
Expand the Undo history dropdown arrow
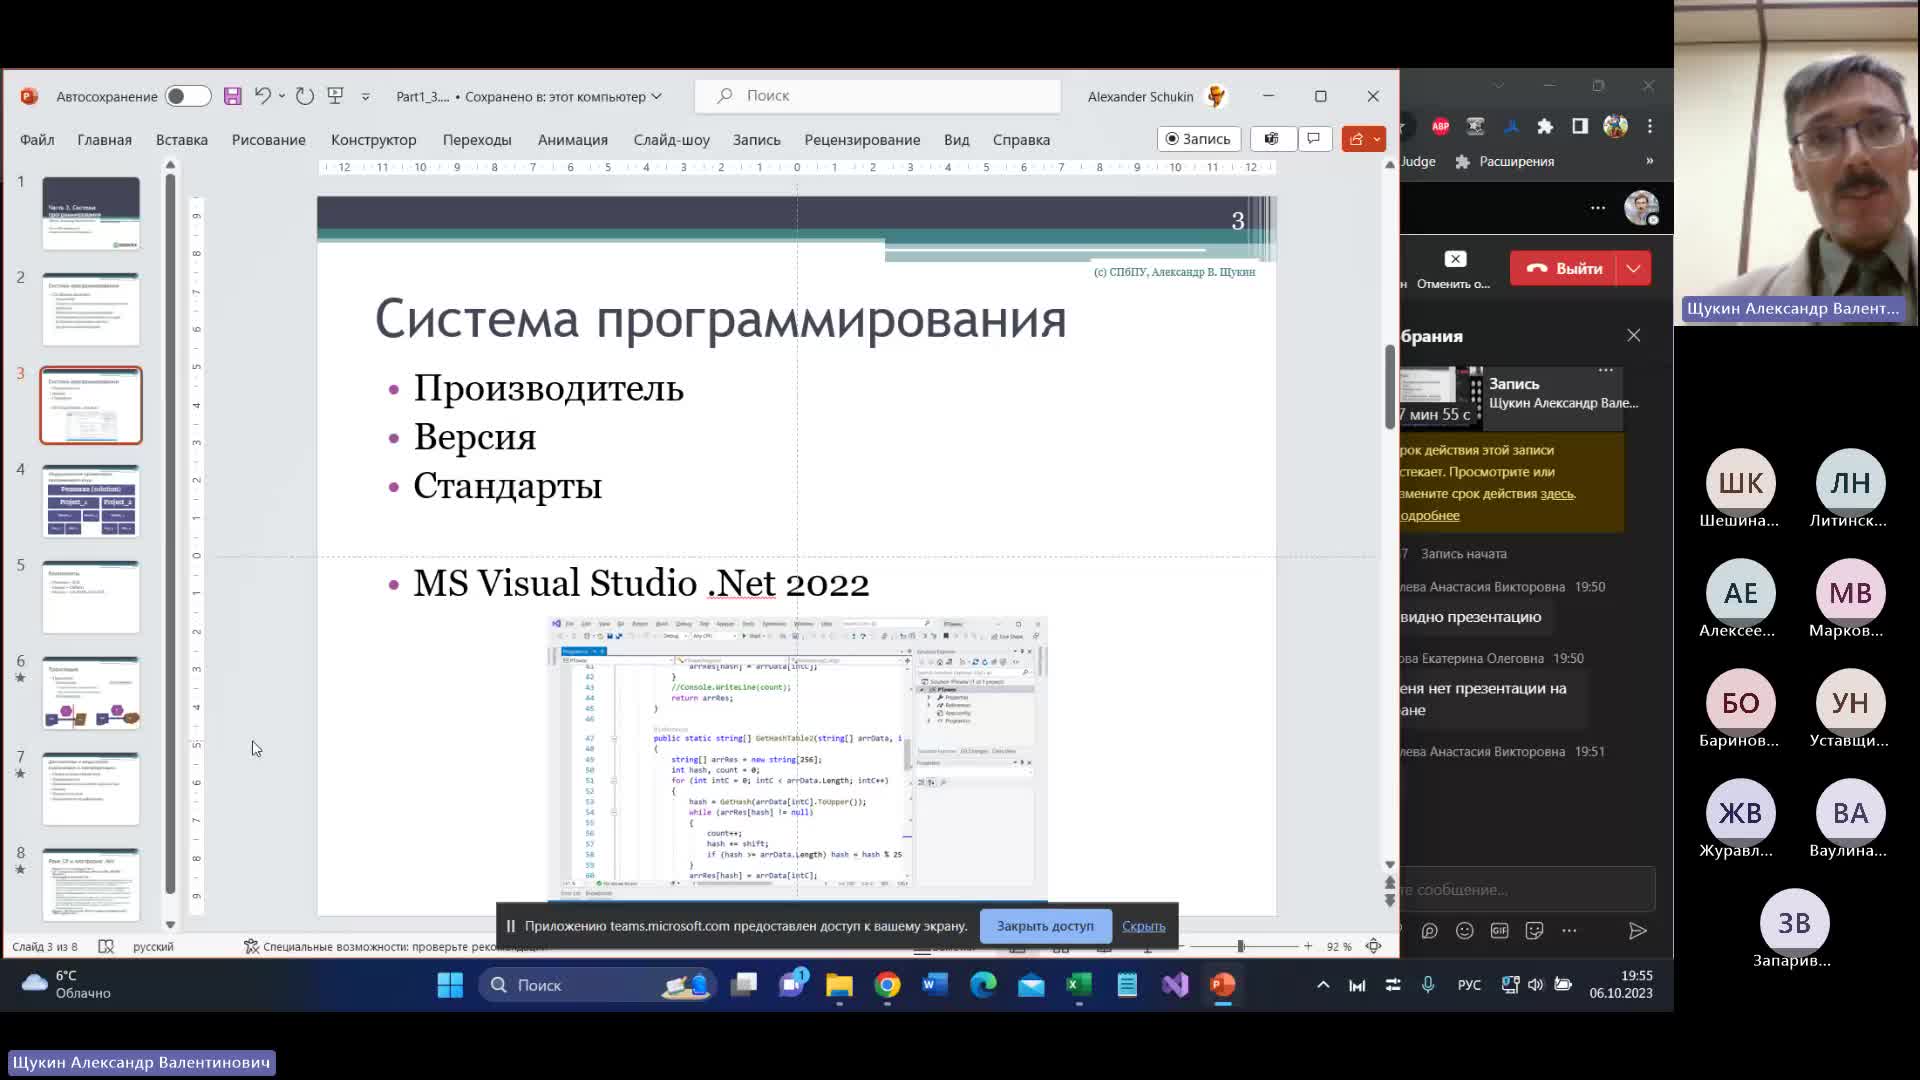tap(282, 96)
